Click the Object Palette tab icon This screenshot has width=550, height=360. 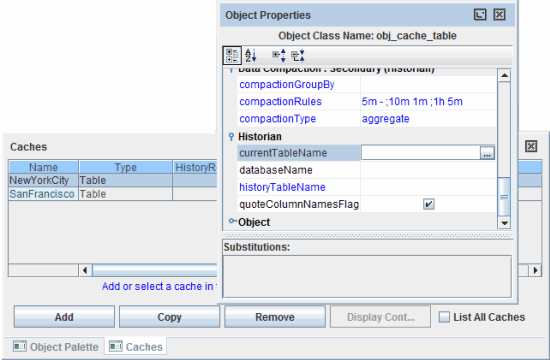20,346
